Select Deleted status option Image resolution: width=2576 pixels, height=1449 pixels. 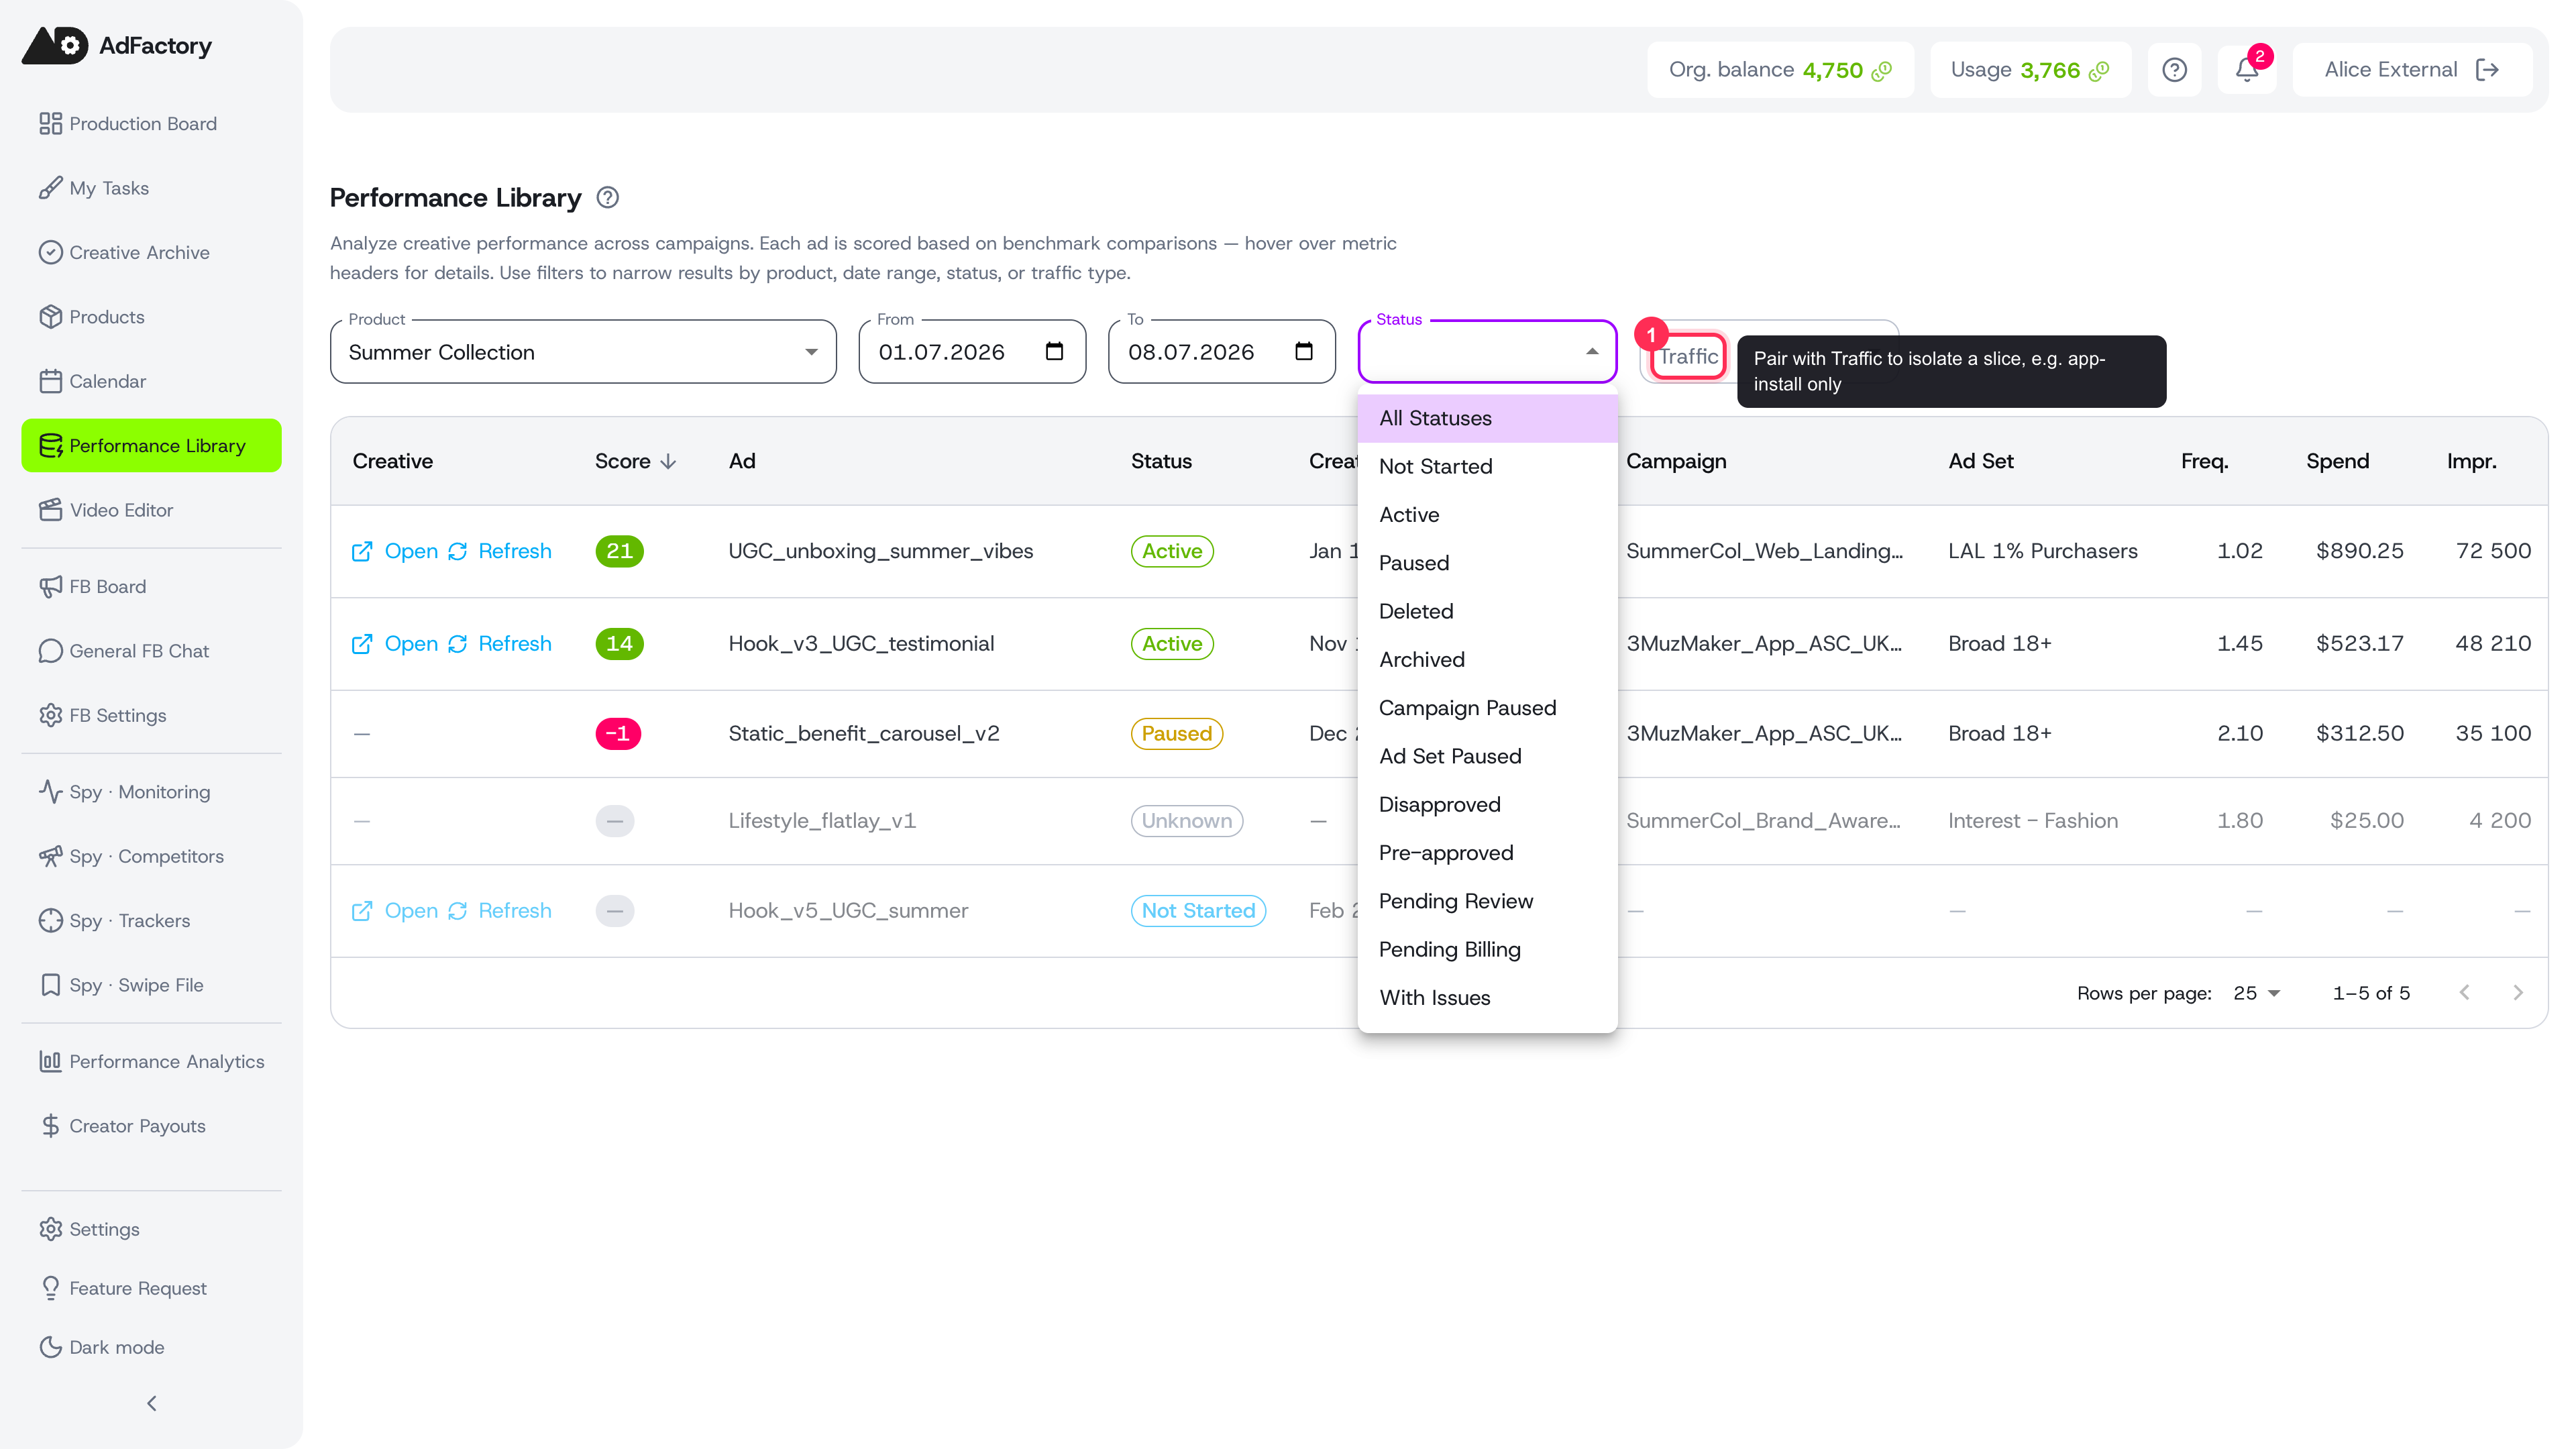point(1487,612)
